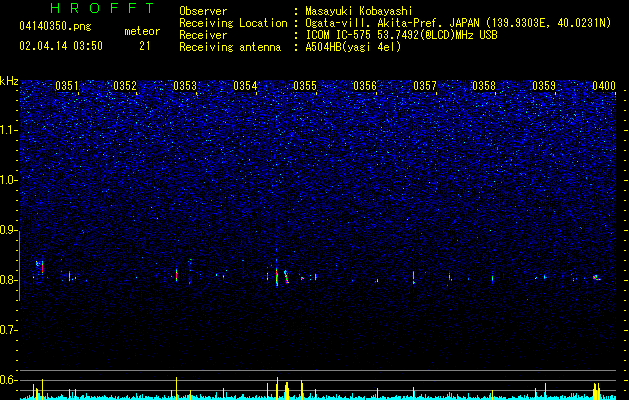629x400 pixels.
Task: Click the Receiver field label
Action: (203, 35)
